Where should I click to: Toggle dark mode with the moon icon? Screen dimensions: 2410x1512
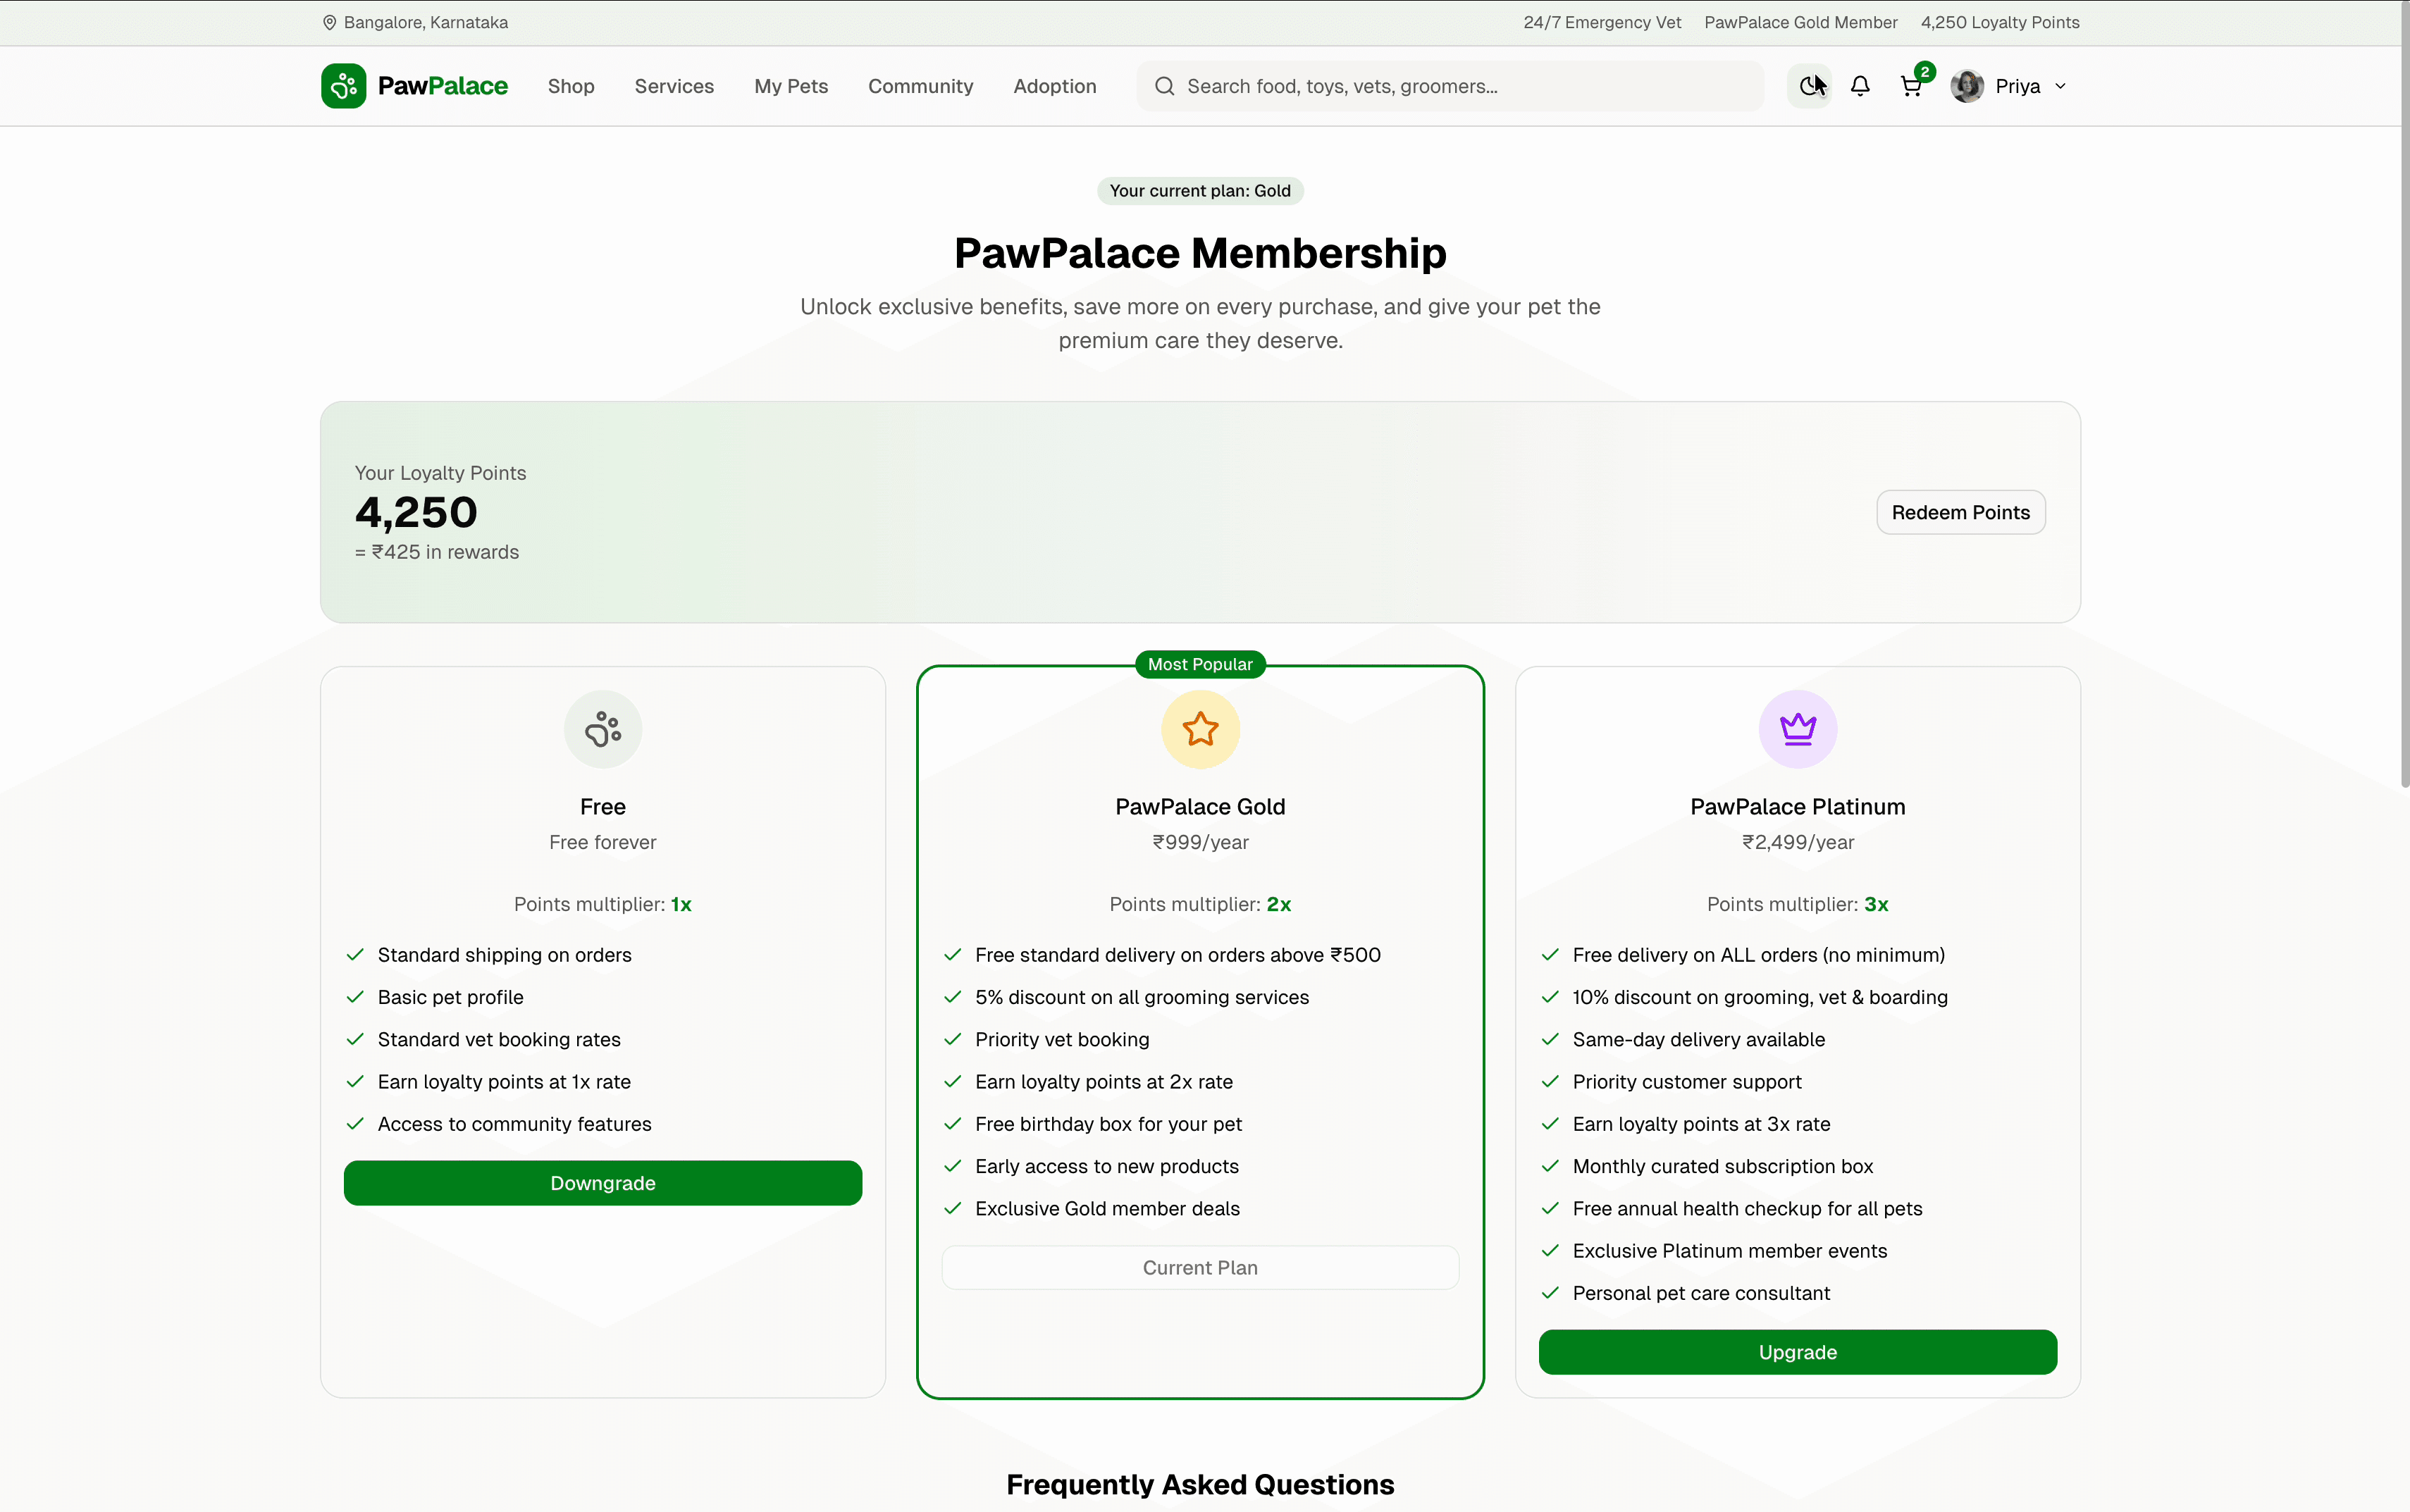1809,86
